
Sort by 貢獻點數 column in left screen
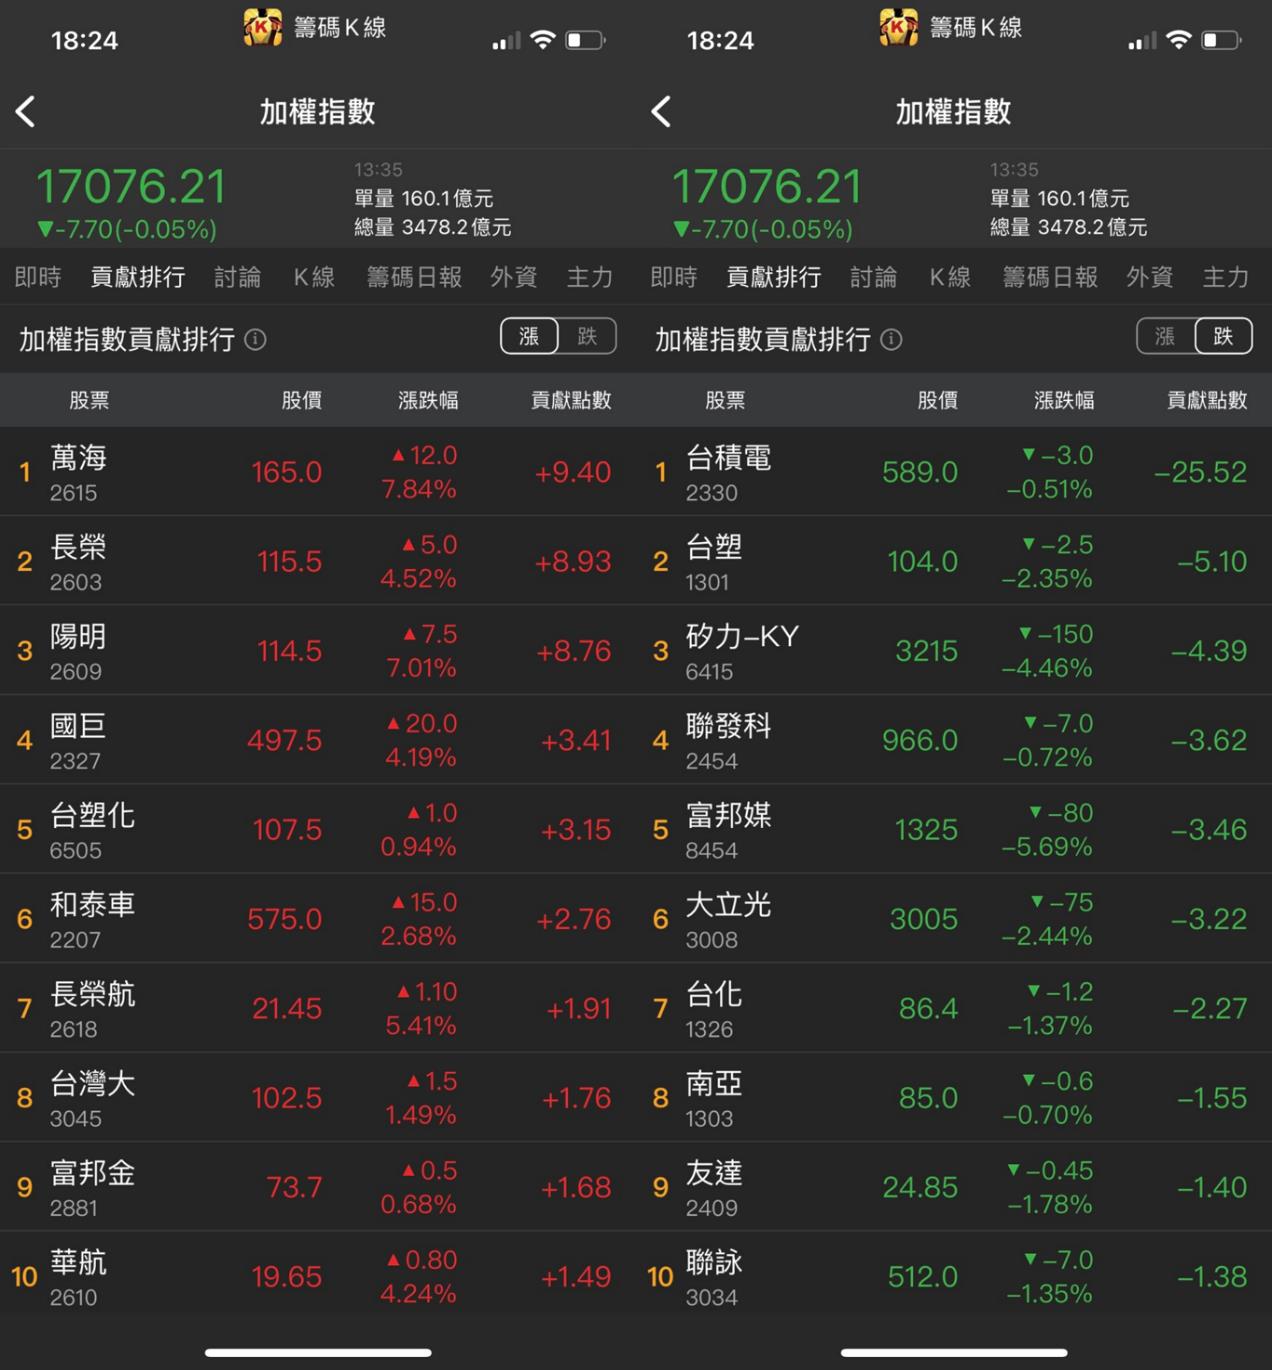(571, 400)
